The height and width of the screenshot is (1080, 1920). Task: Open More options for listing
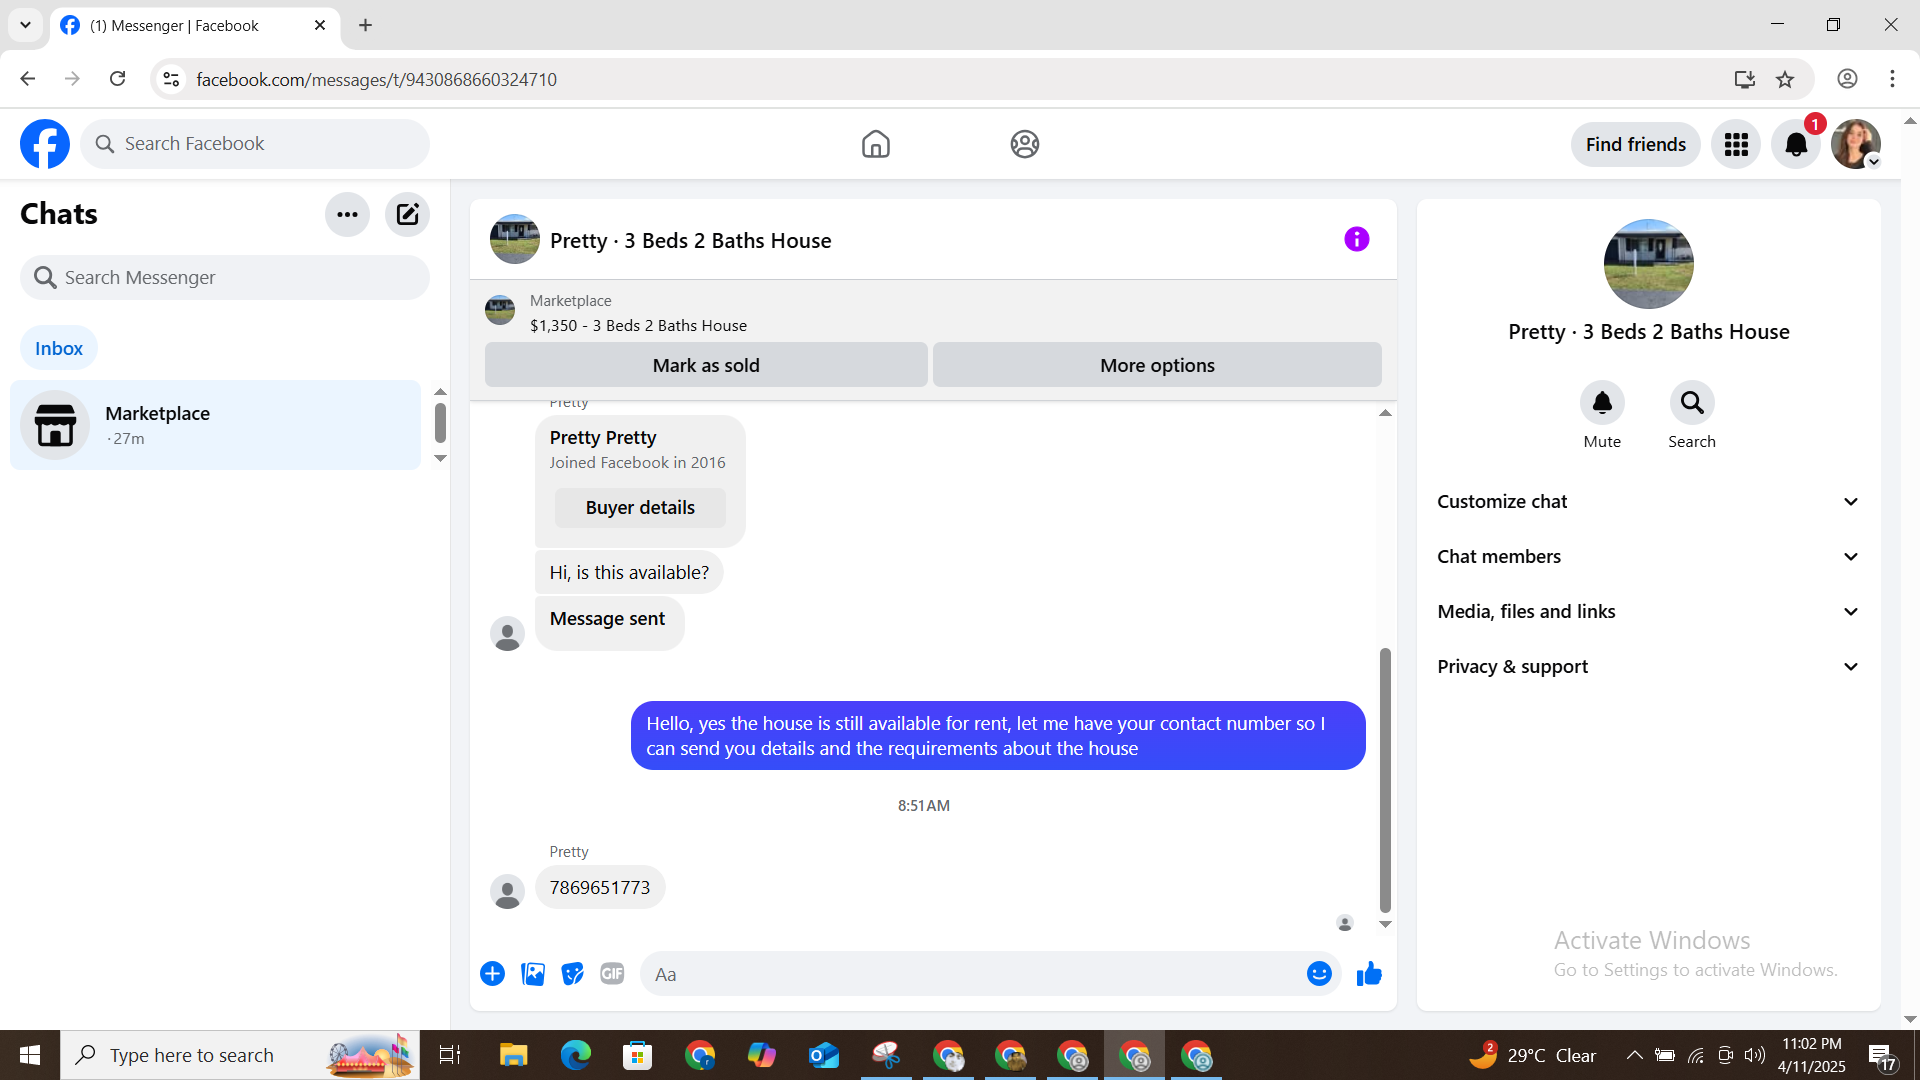tap(1157, 365)
